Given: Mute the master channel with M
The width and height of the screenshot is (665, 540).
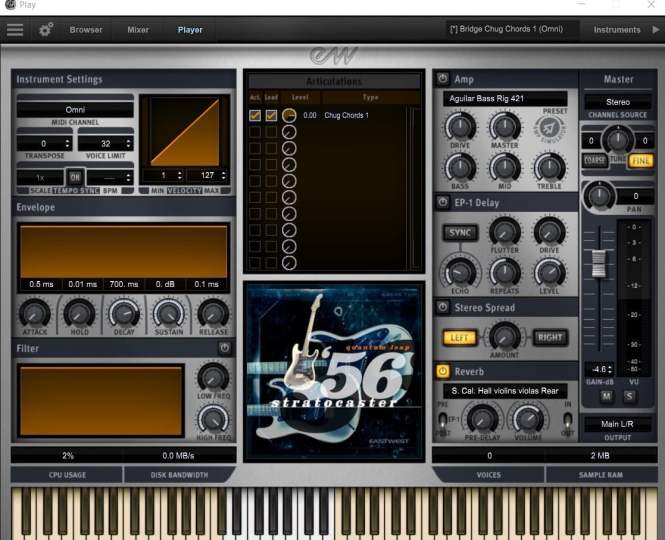Looking at the screenshot, I should [x=606, y=396].
